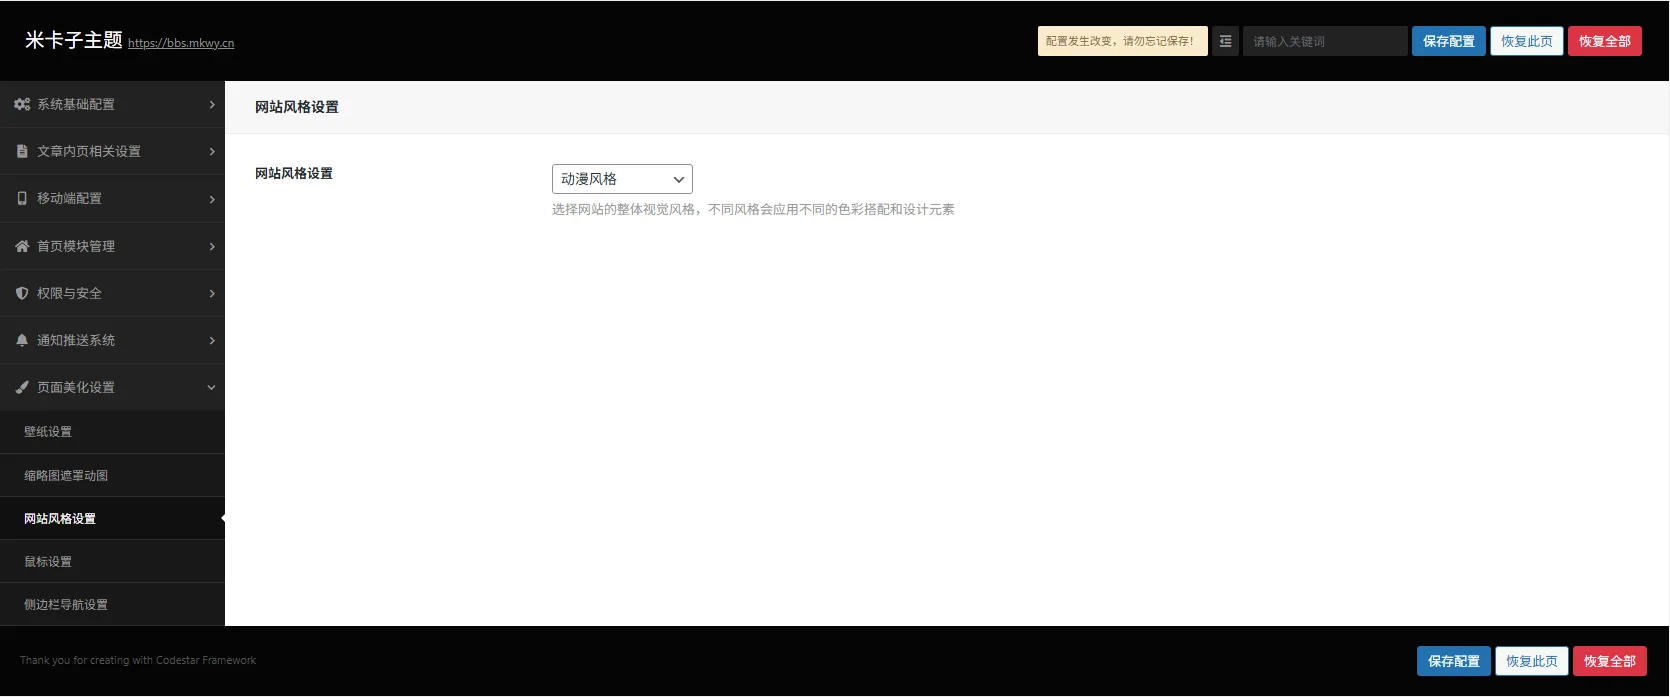
Task: Open the 壁纸设置 submenu item
Action: pos(48,432)
